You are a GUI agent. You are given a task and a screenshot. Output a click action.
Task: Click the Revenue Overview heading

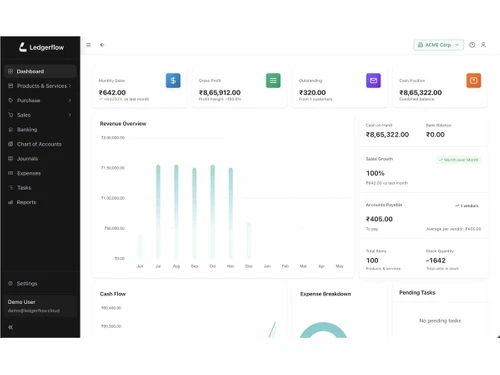tap(123, 124)
